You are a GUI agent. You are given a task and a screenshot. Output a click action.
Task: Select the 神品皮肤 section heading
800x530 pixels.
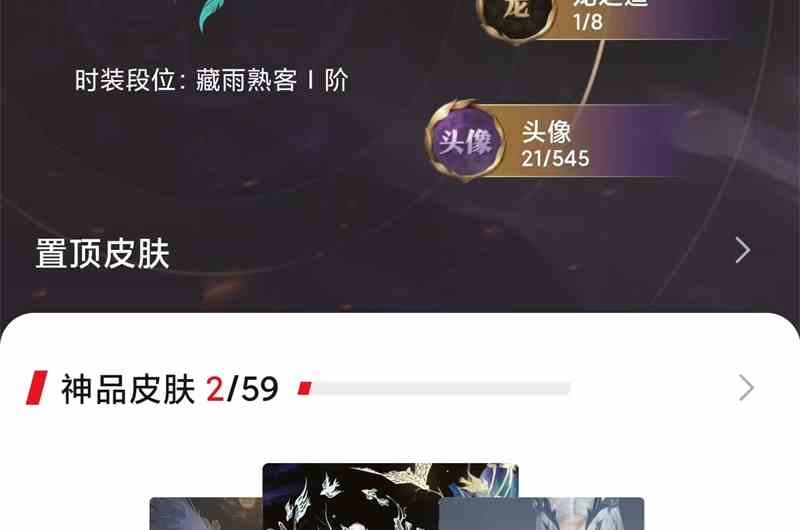(128, 389)
